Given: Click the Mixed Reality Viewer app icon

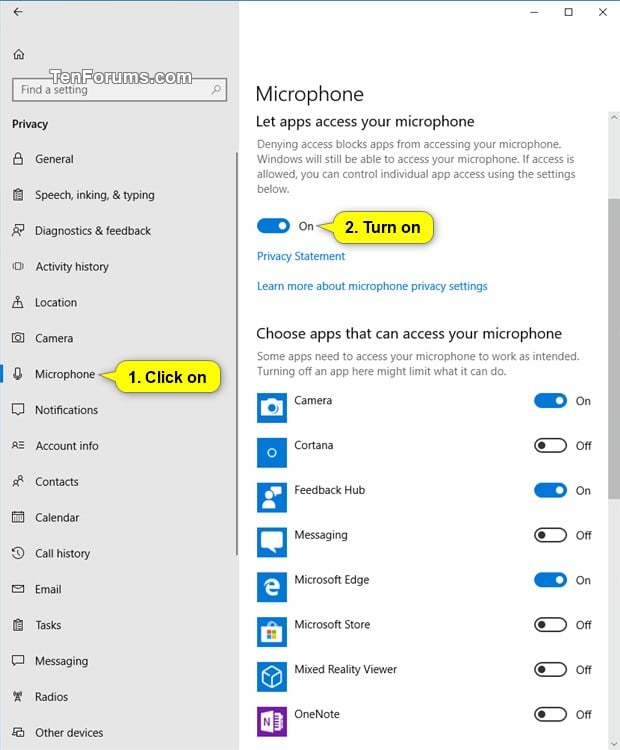Looking at the screenshot, I should click(272, 677).
